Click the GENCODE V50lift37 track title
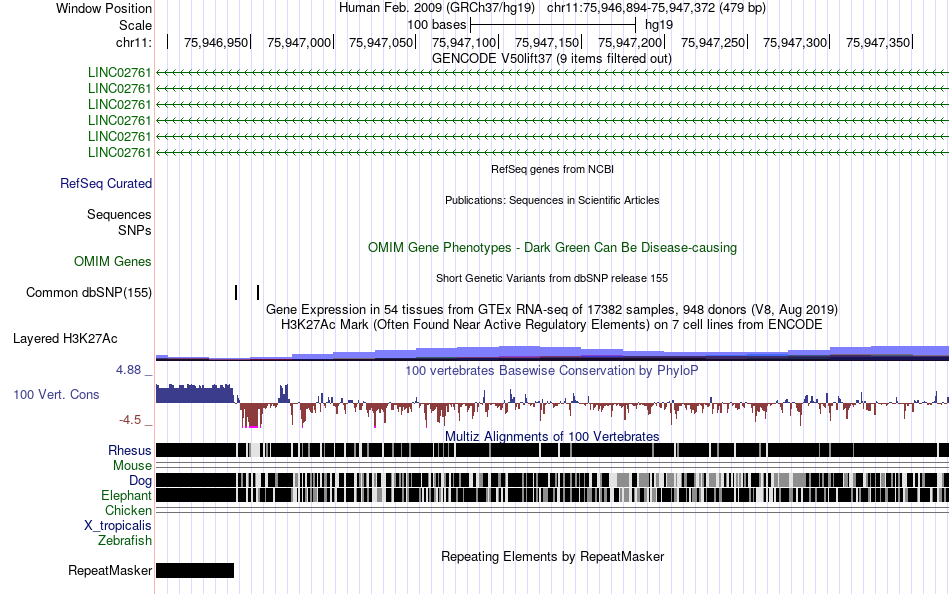Image resolution: width=950 pixels, height=594 pixels. coord(551,59)
